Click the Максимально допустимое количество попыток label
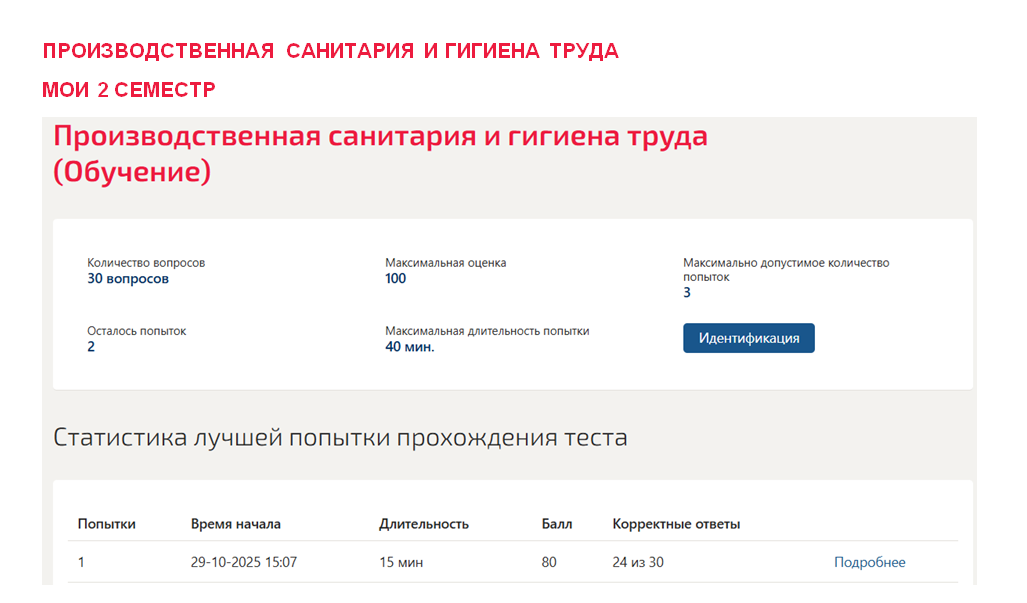 point(786,270)
